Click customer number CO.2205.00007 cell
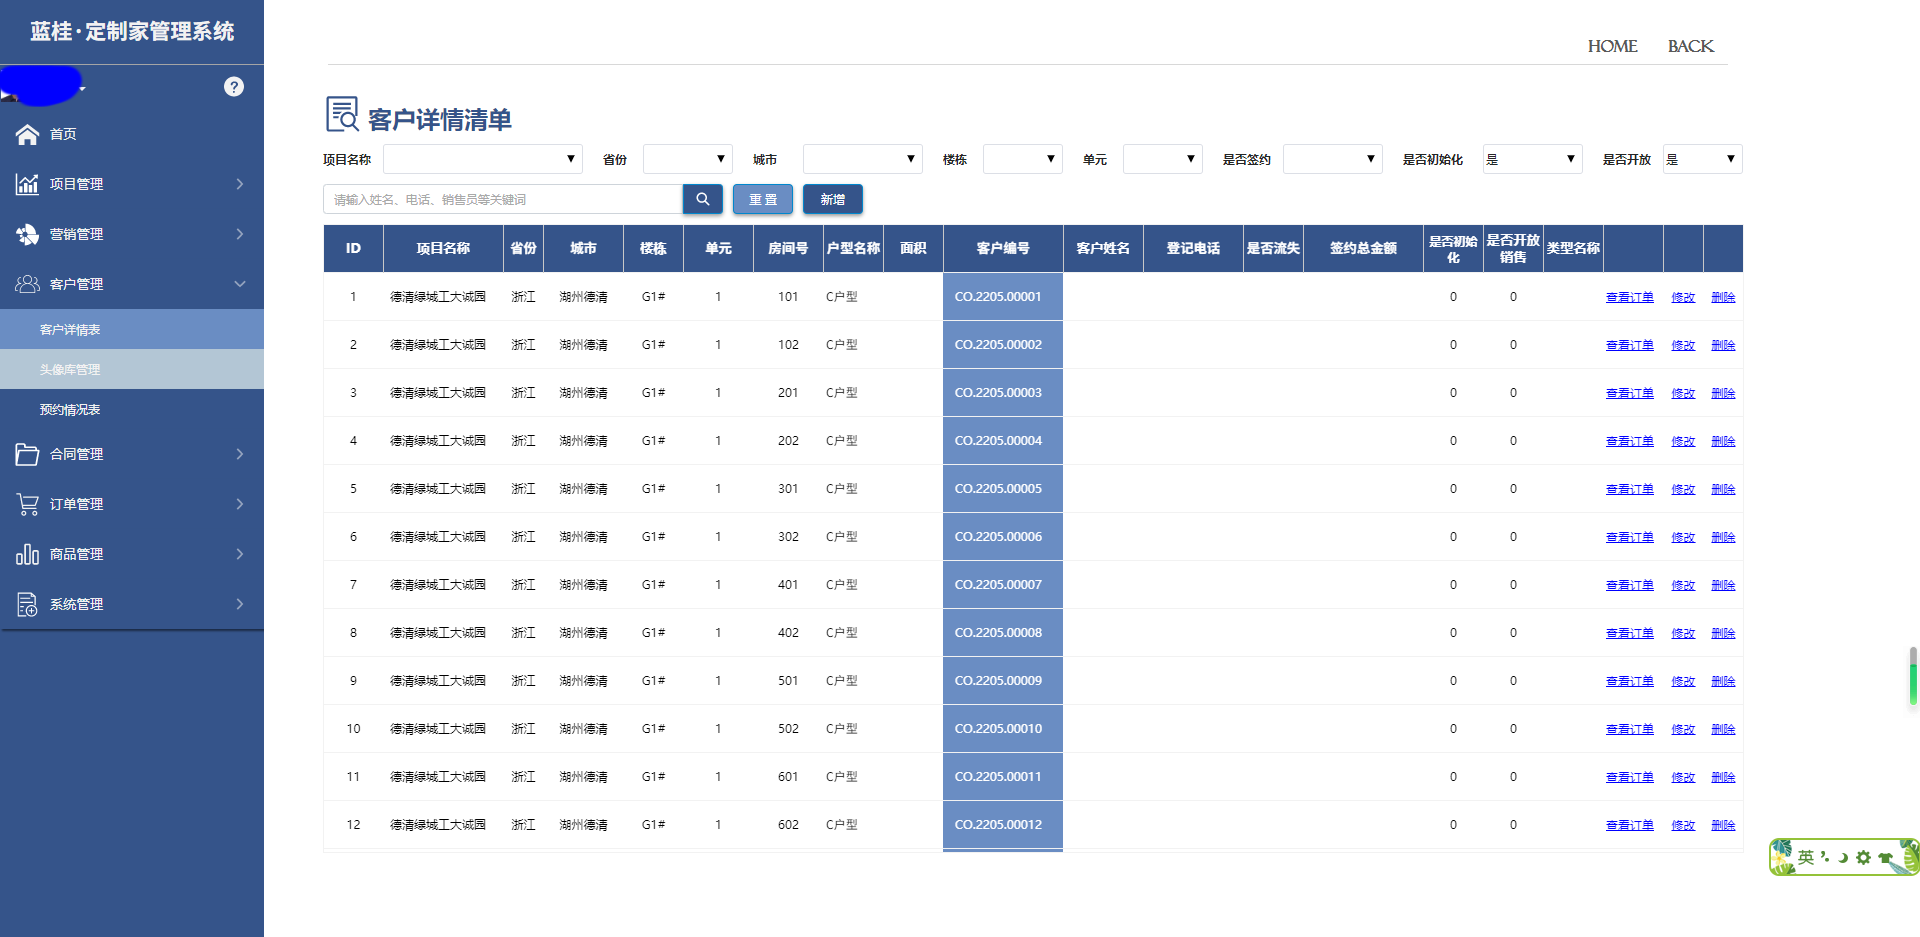This screenshot has width=1920, height=937. [x=1003, y=585]
